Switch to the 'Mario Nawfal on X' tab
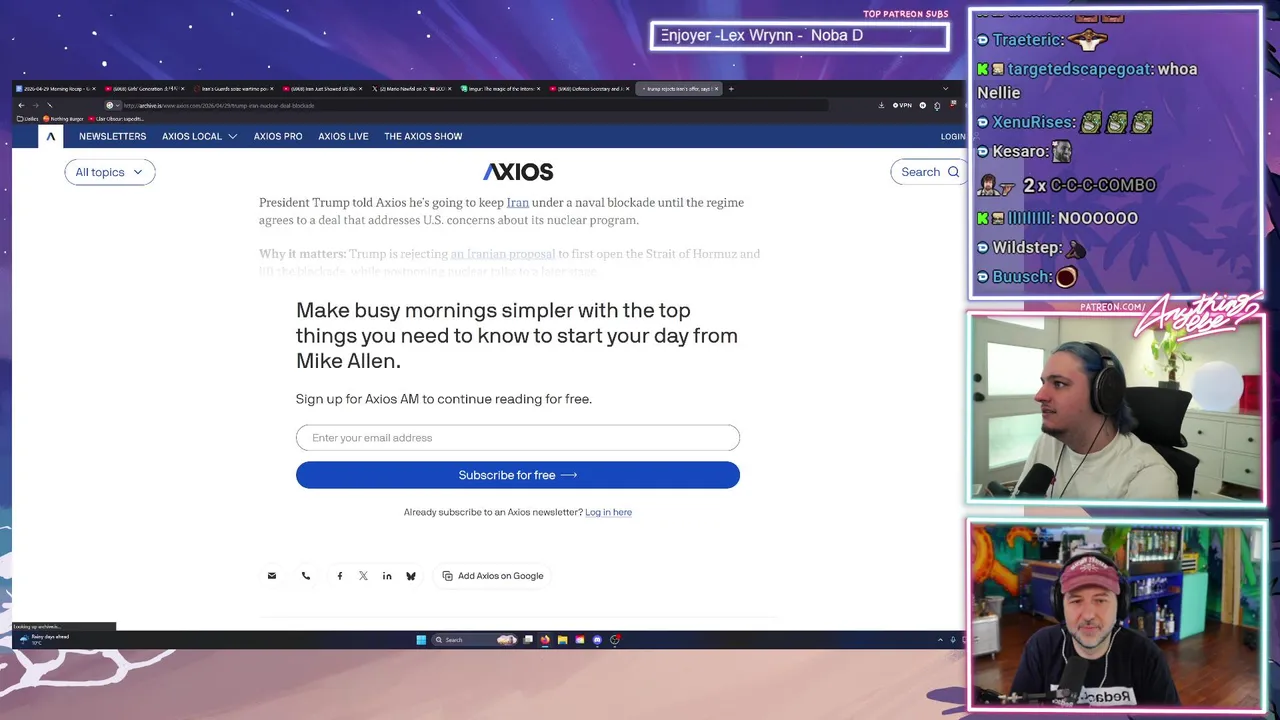 (412, 89)
